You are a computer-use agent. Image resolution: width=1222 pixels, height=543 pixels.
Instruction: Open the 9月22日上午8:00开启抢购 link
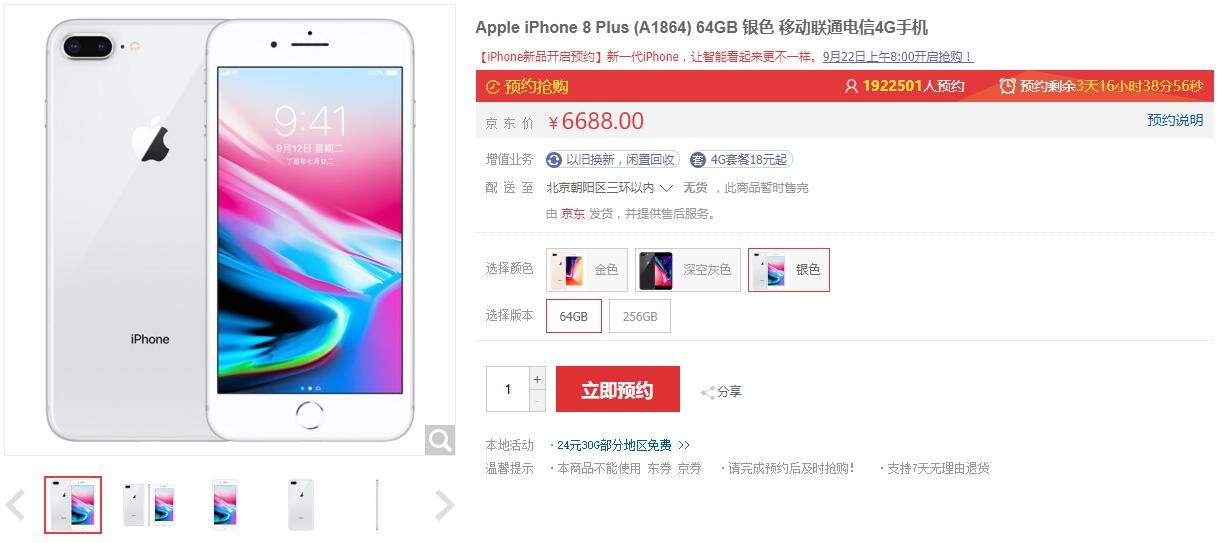897,57
